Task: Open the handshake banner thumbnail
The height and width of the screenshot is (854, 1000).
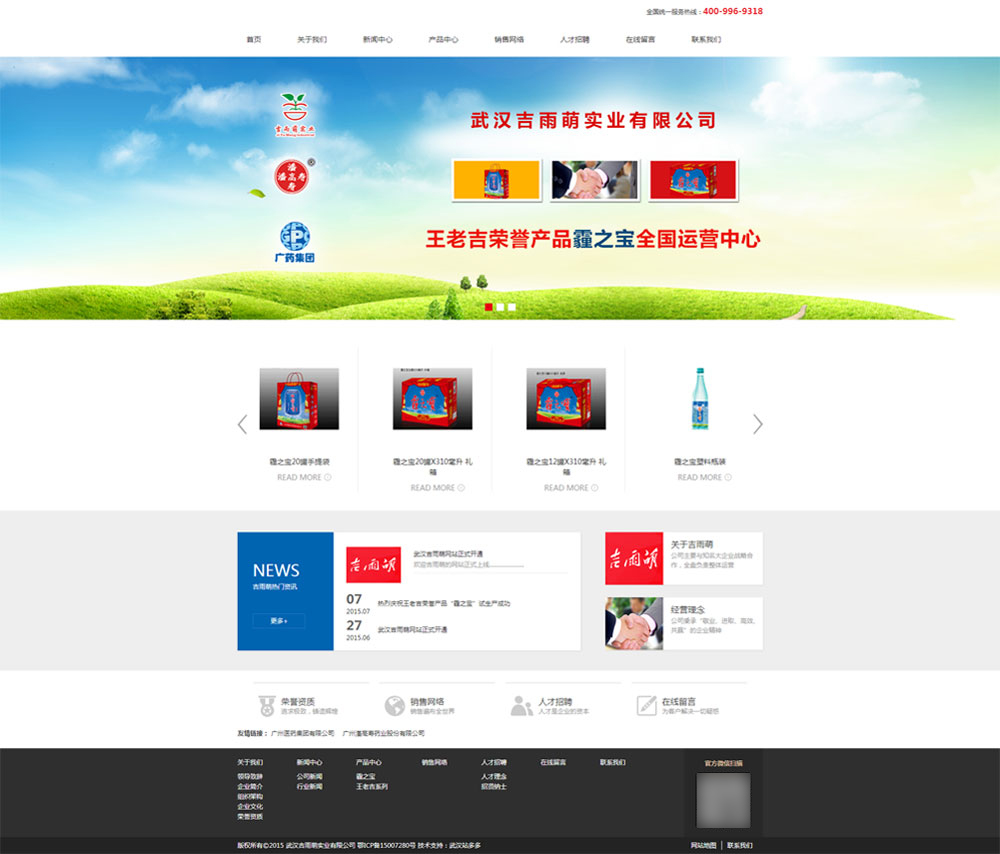Action: [594, 180]
